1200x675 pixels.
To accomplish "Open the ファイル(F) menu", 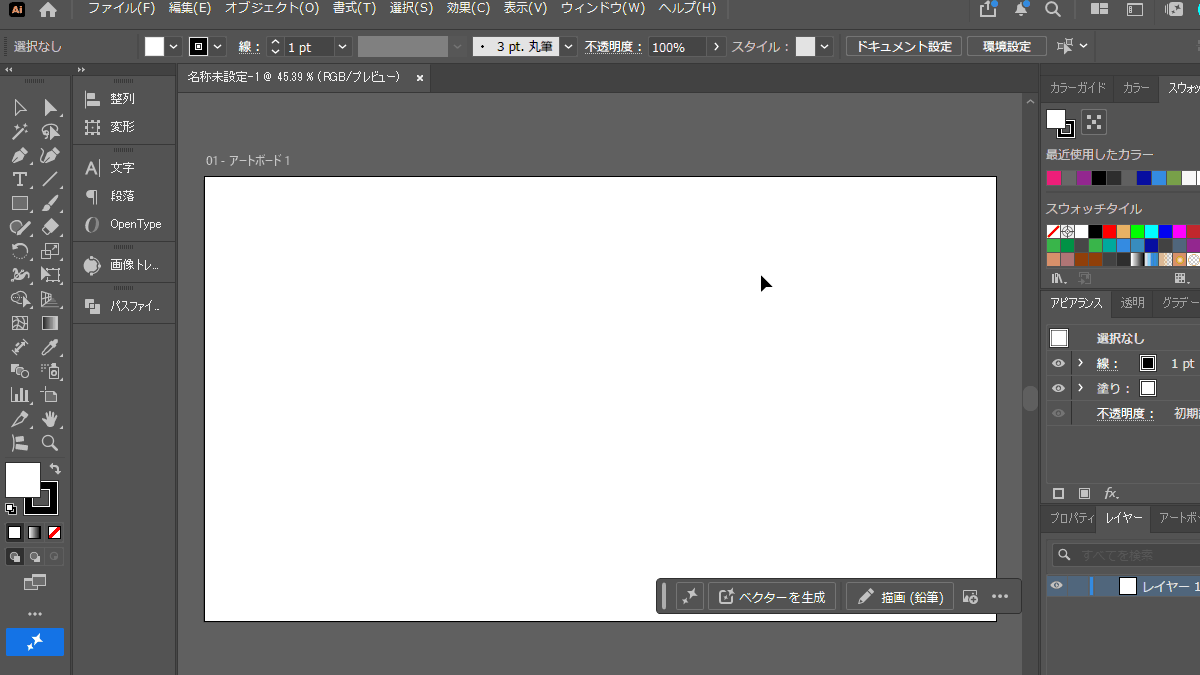I will click(121, 8).
